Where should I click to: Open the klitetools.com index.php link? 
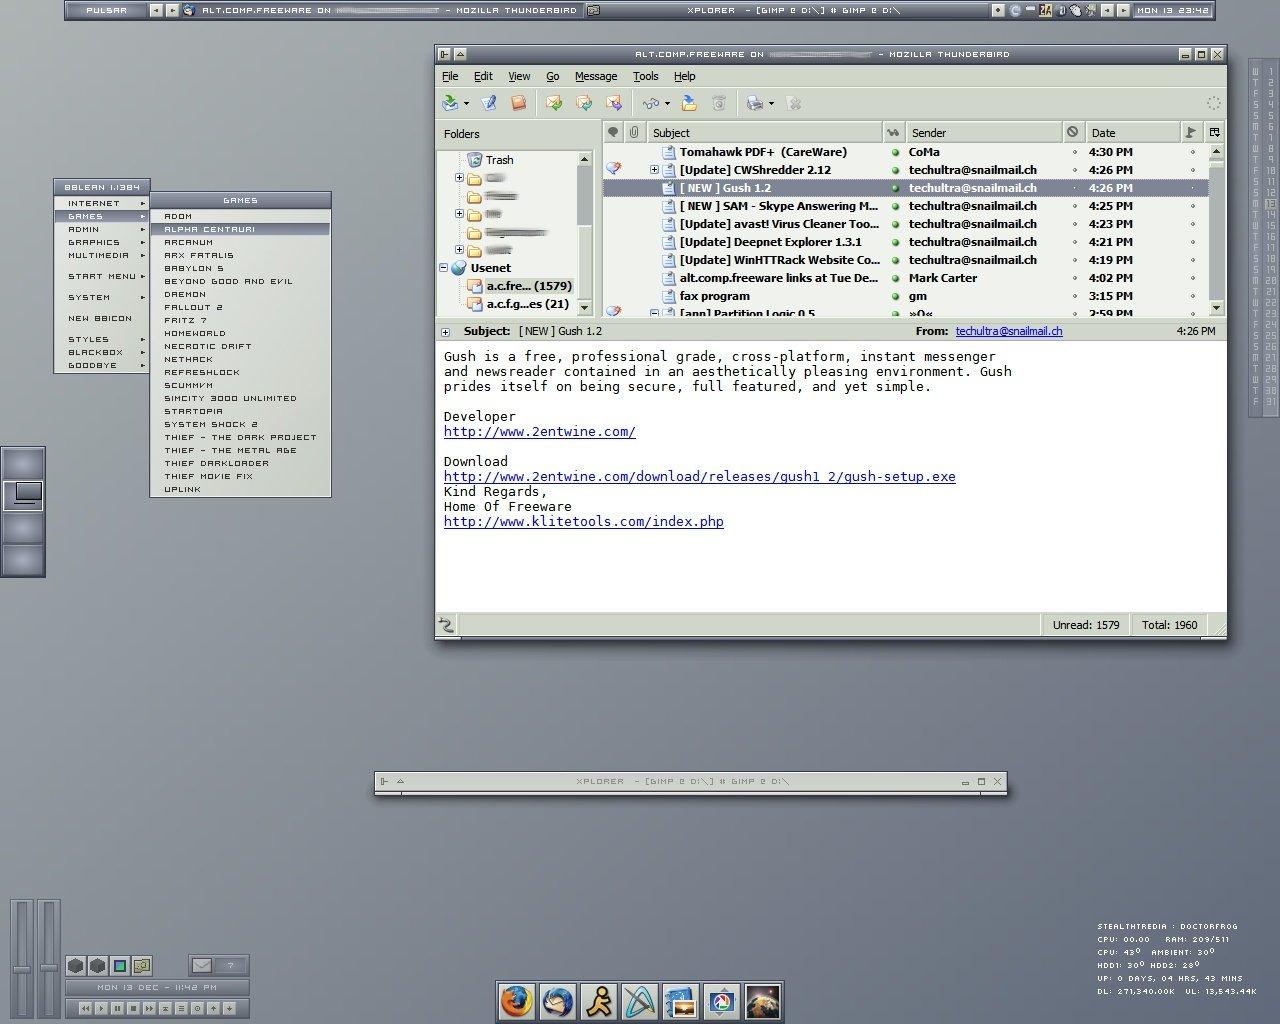point(584,522)
